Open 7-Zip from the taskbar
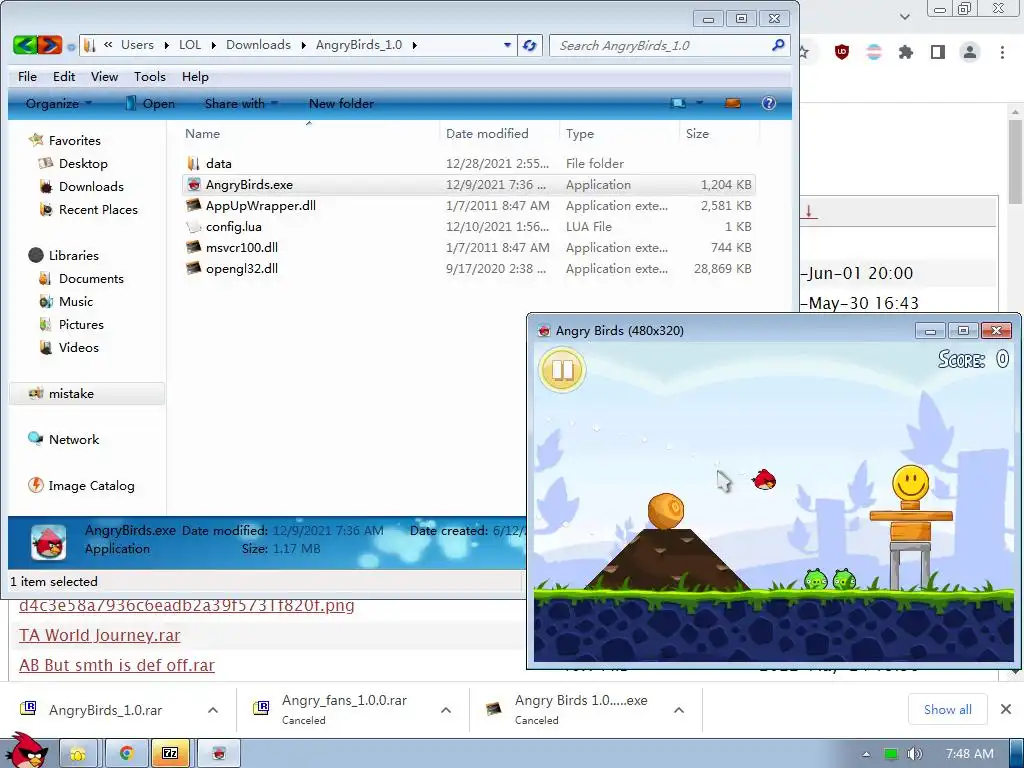The width and height of the screenshot is (1024, 768). 170,754
